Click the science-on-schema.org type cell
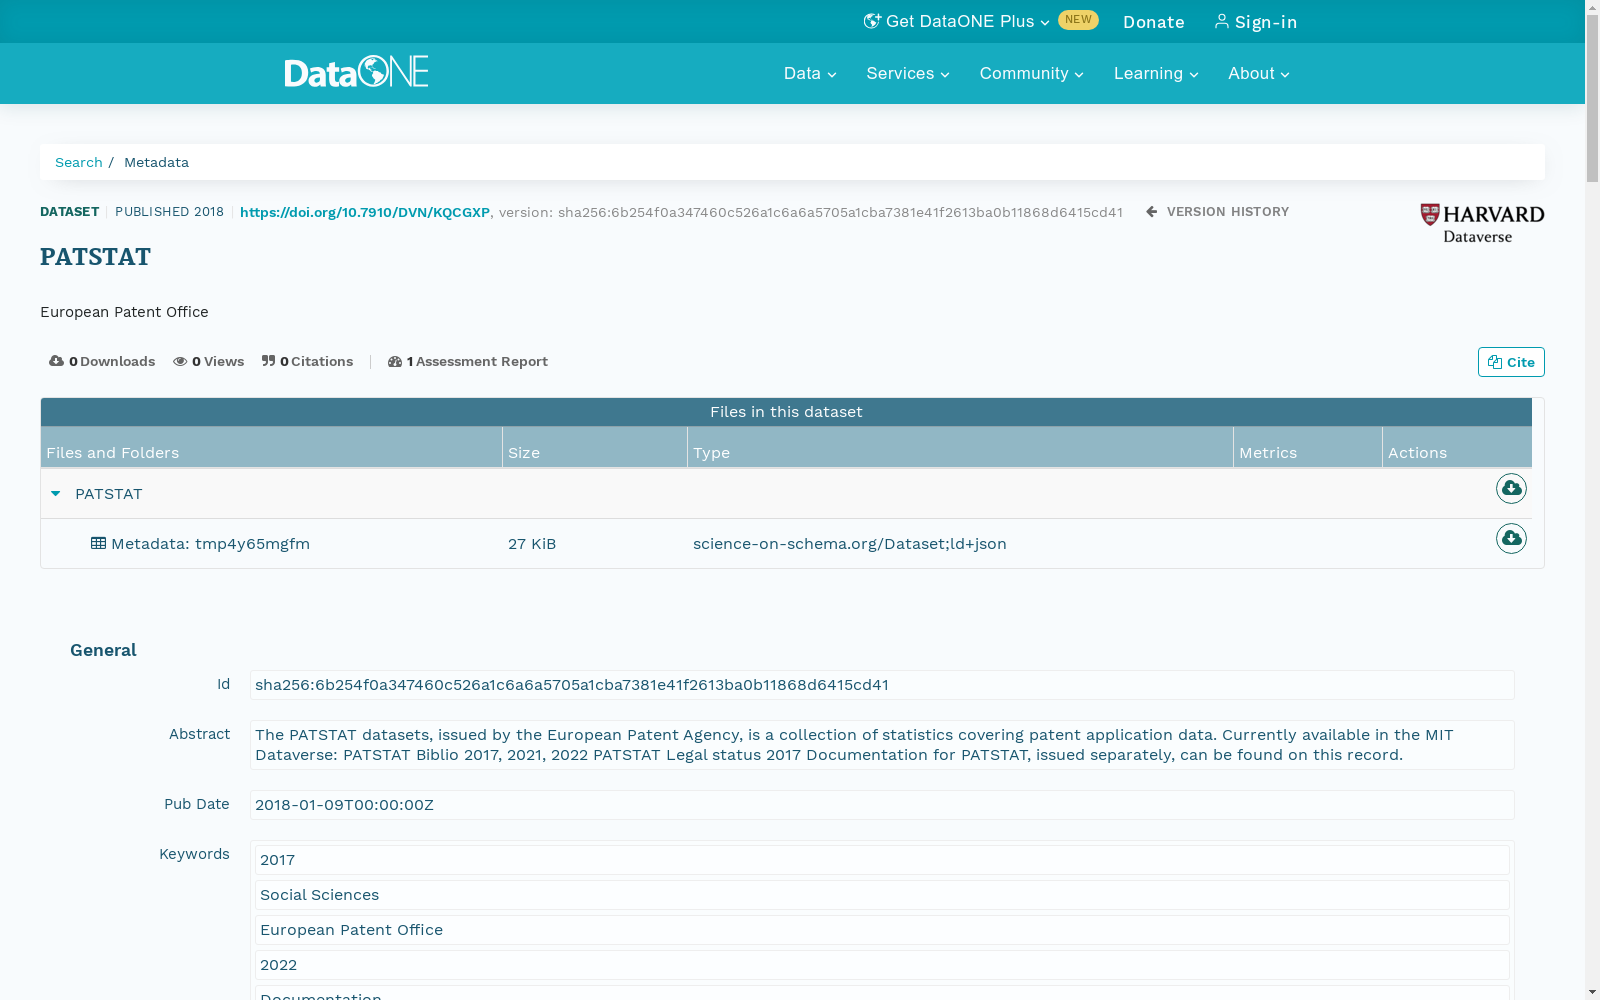The image size is (1600, 1000). [849, 543]
